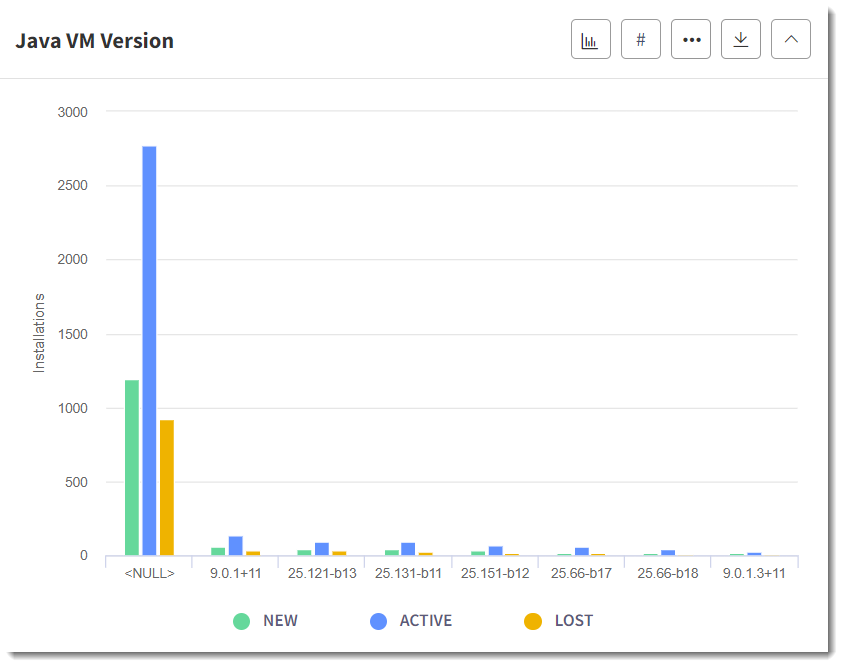Click the 9.0.1+11 axis label
Viewport: 843px width, 667px height.
tap(235, 573)
